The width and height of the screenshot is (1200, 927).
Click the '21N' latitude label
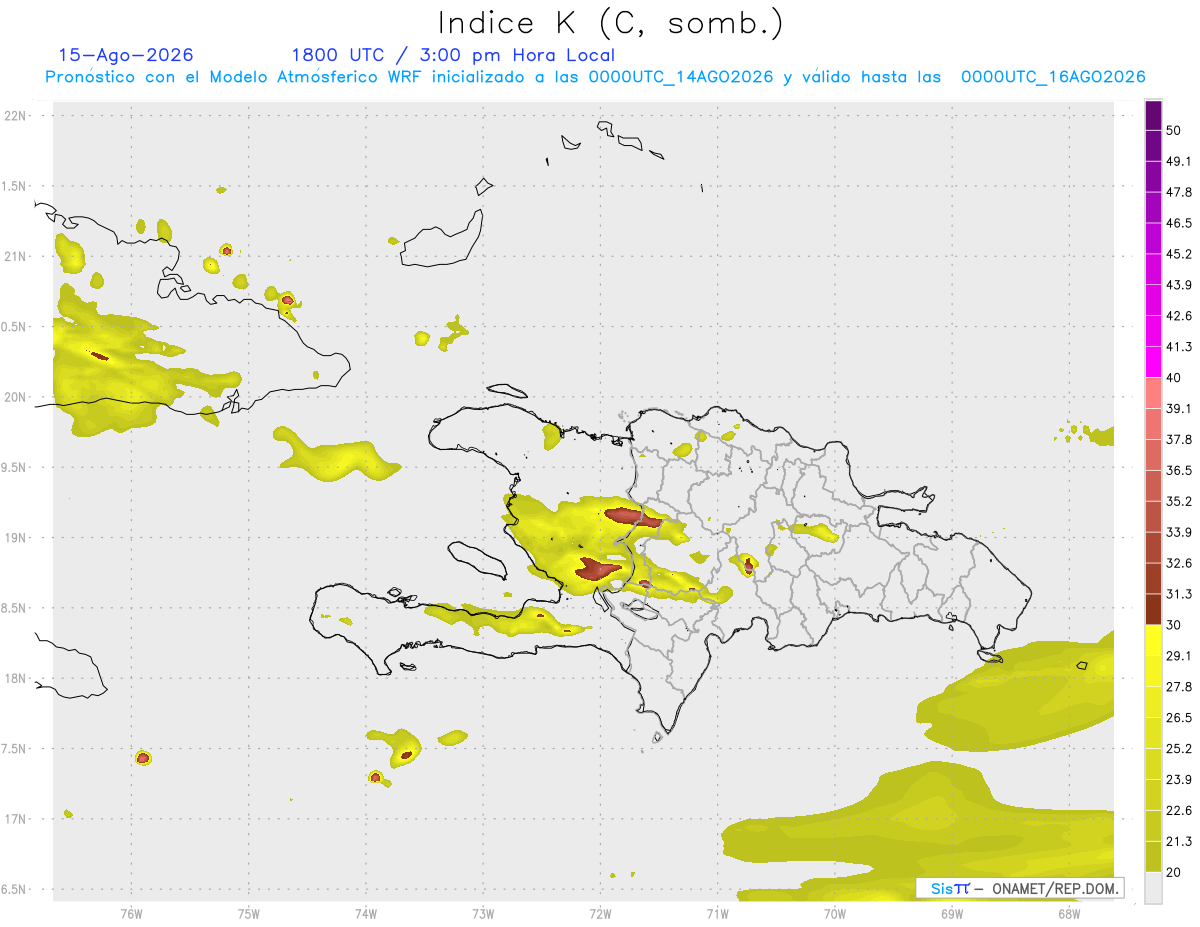pos(15,256)
